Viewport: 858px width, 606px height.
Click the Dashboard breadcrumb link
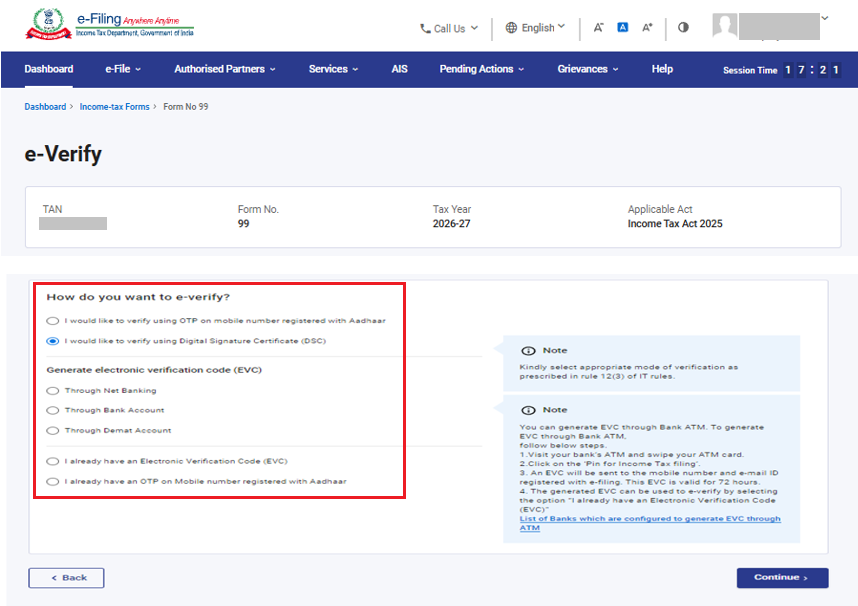point(45,107)
